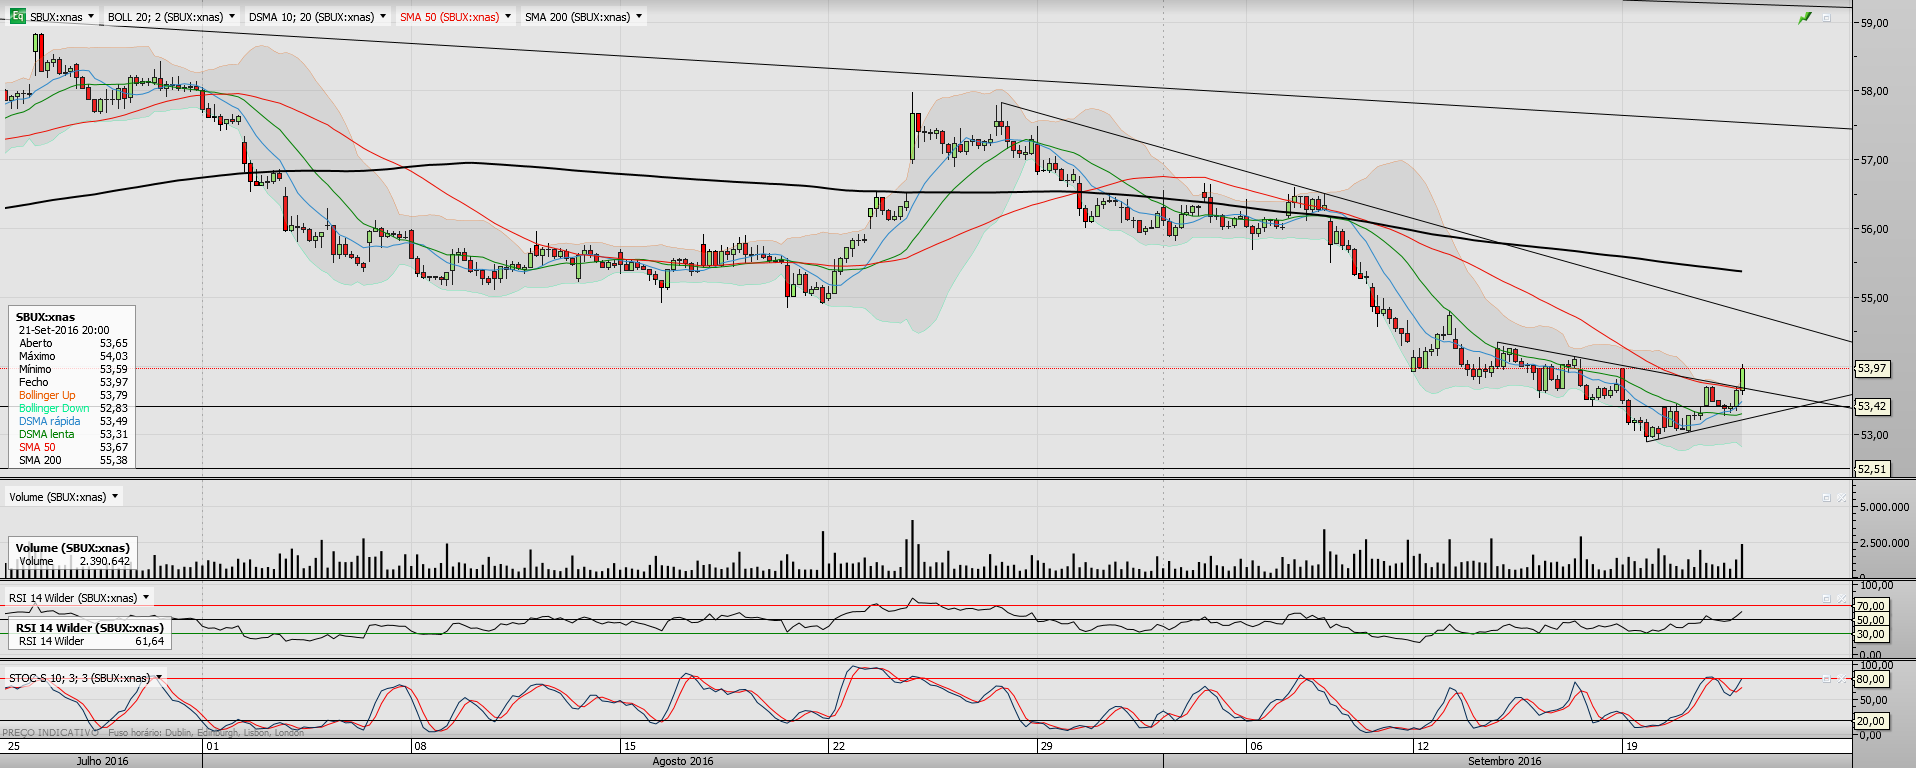Screen dimensions: 1916x768
Task: Click the Agosto 2016 month label
Action: [683, 761]
